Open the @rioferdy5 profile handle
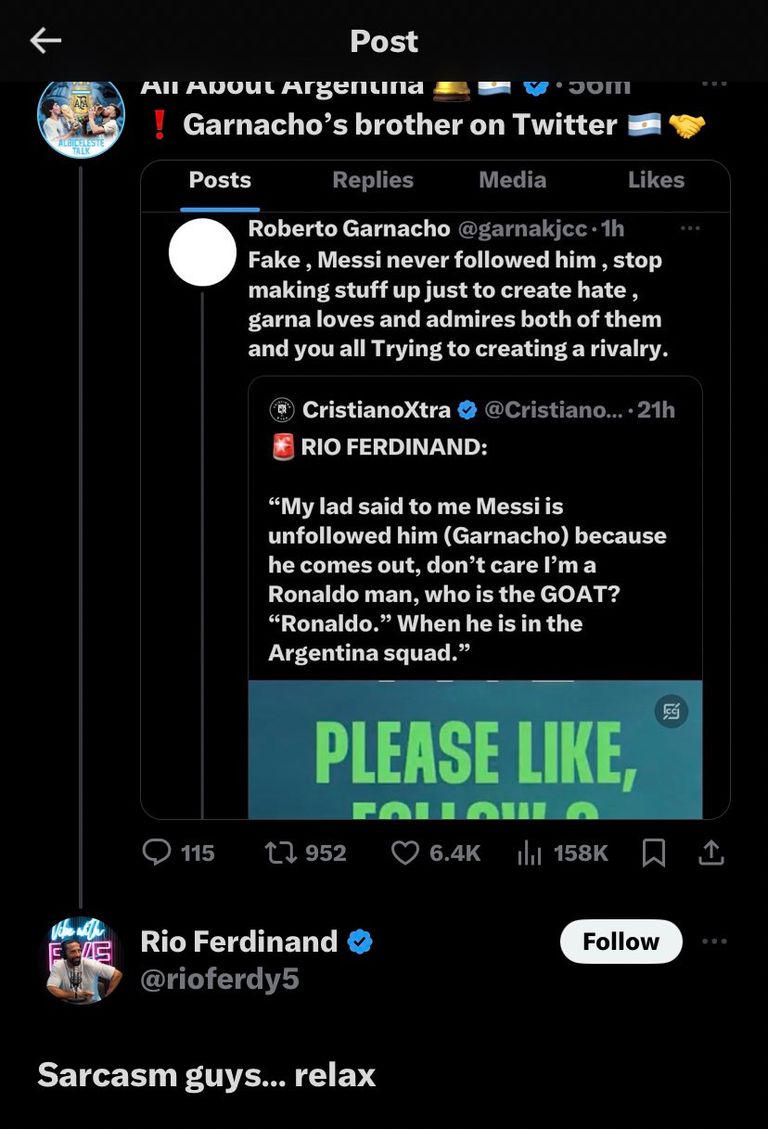This screenshot has width=768, height=1129. point(220,979)
